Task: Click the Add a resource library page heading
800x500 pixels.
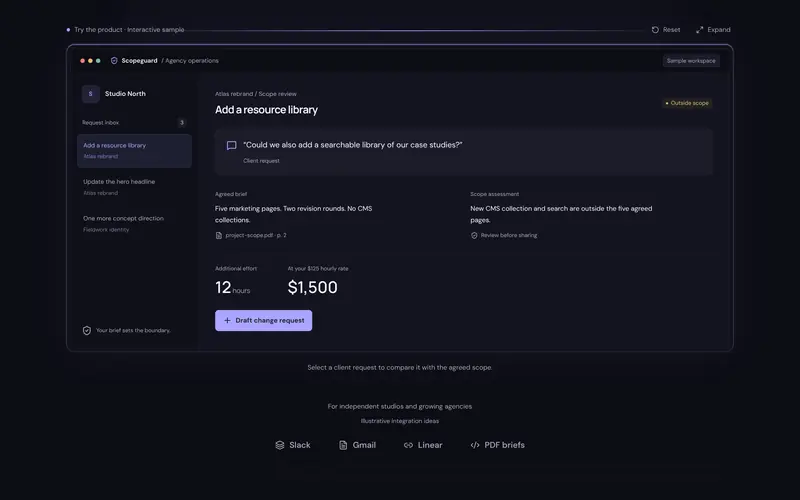Action: [x=266, y=110]
